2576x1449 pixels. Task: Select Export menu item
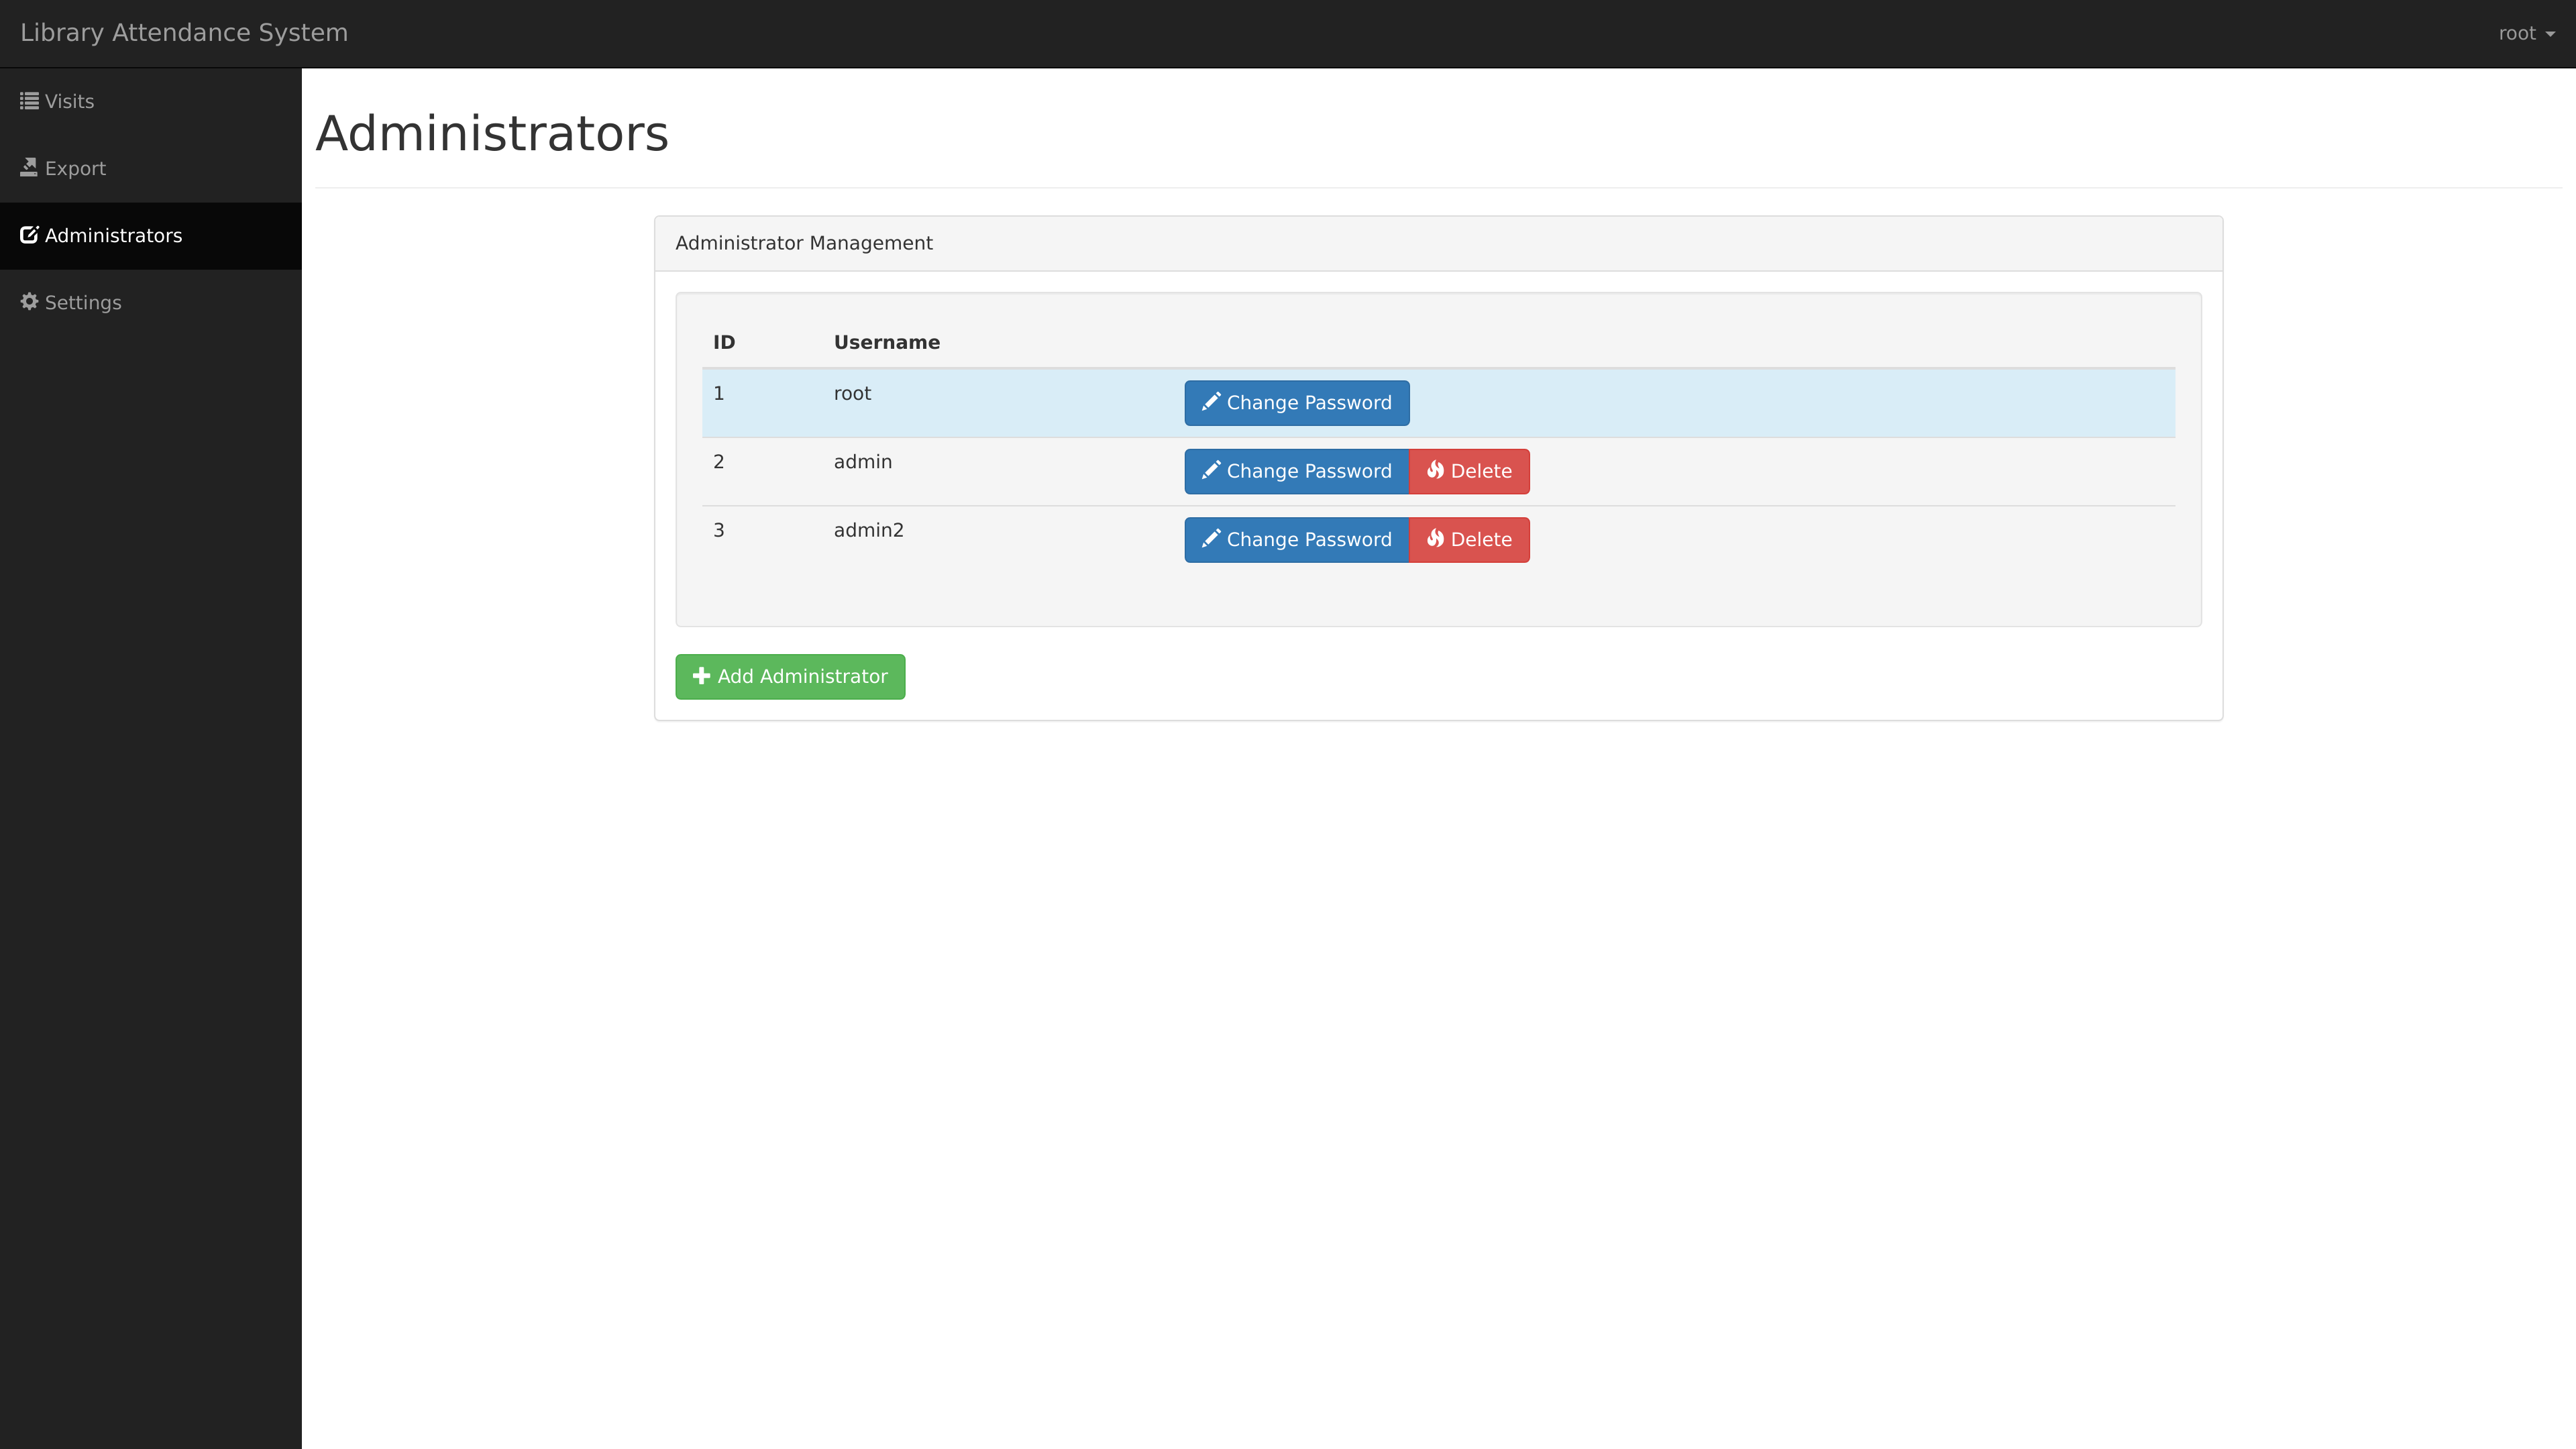click(x=150, y=168)
